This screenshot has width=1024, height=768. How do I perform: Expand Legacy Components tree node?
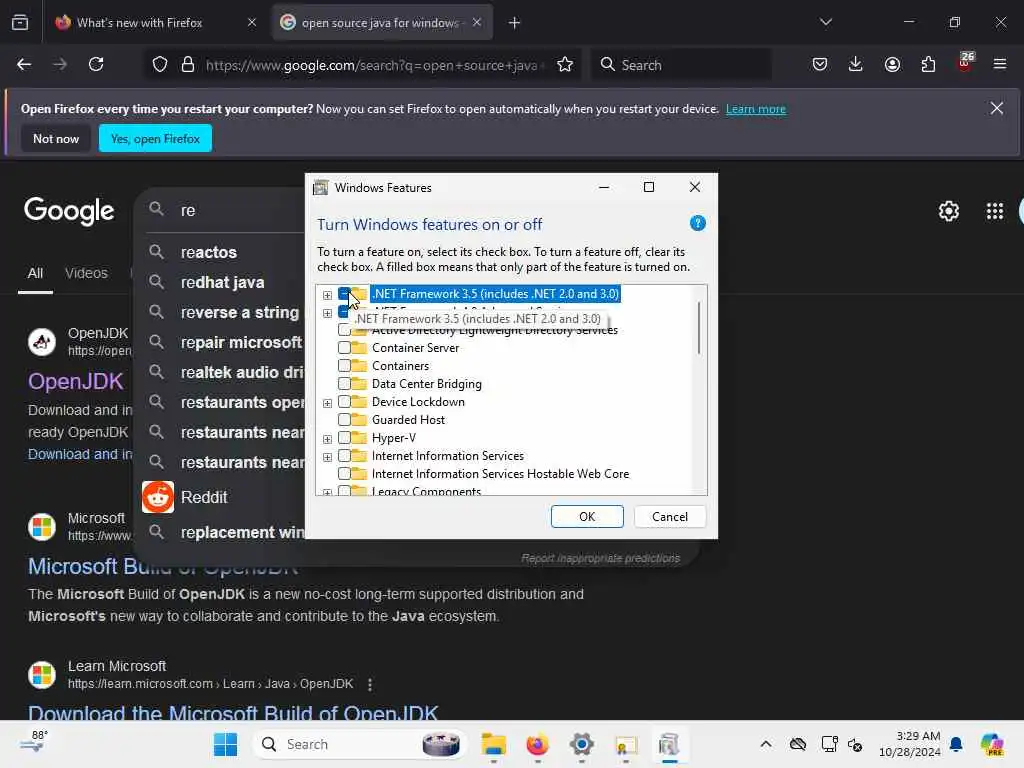327,492
